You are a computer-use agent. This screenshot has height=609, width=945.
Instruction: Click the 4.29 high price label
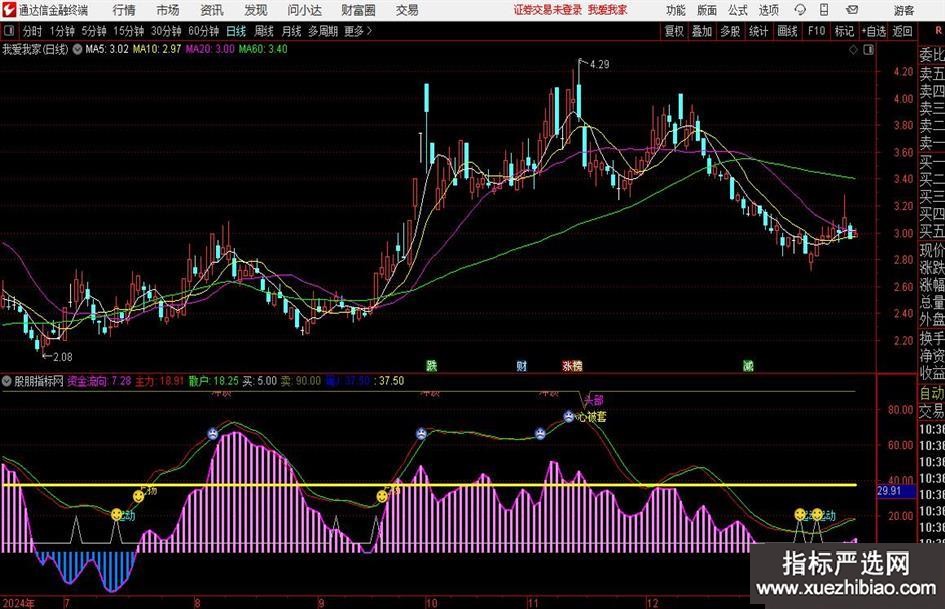[600, 65]
